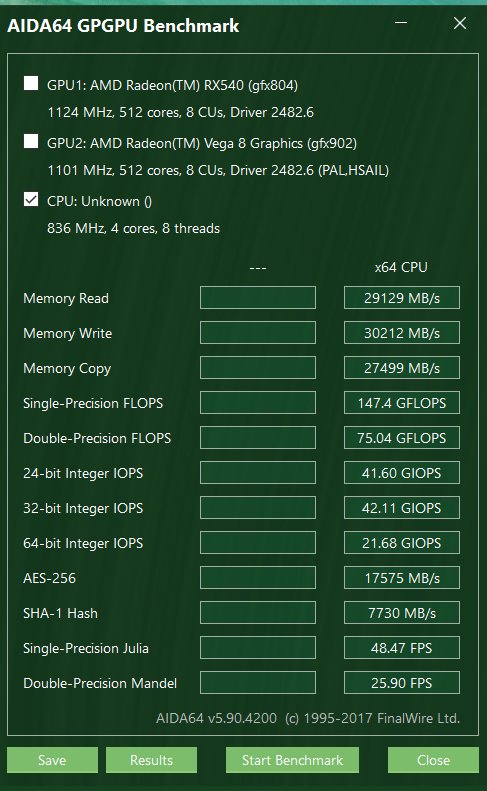Click the Single-Precision FLOPS value 147.4 GFLOPS
Viewport: 487px width, 791px height.
pyautogui.click(x=402, y=403)
